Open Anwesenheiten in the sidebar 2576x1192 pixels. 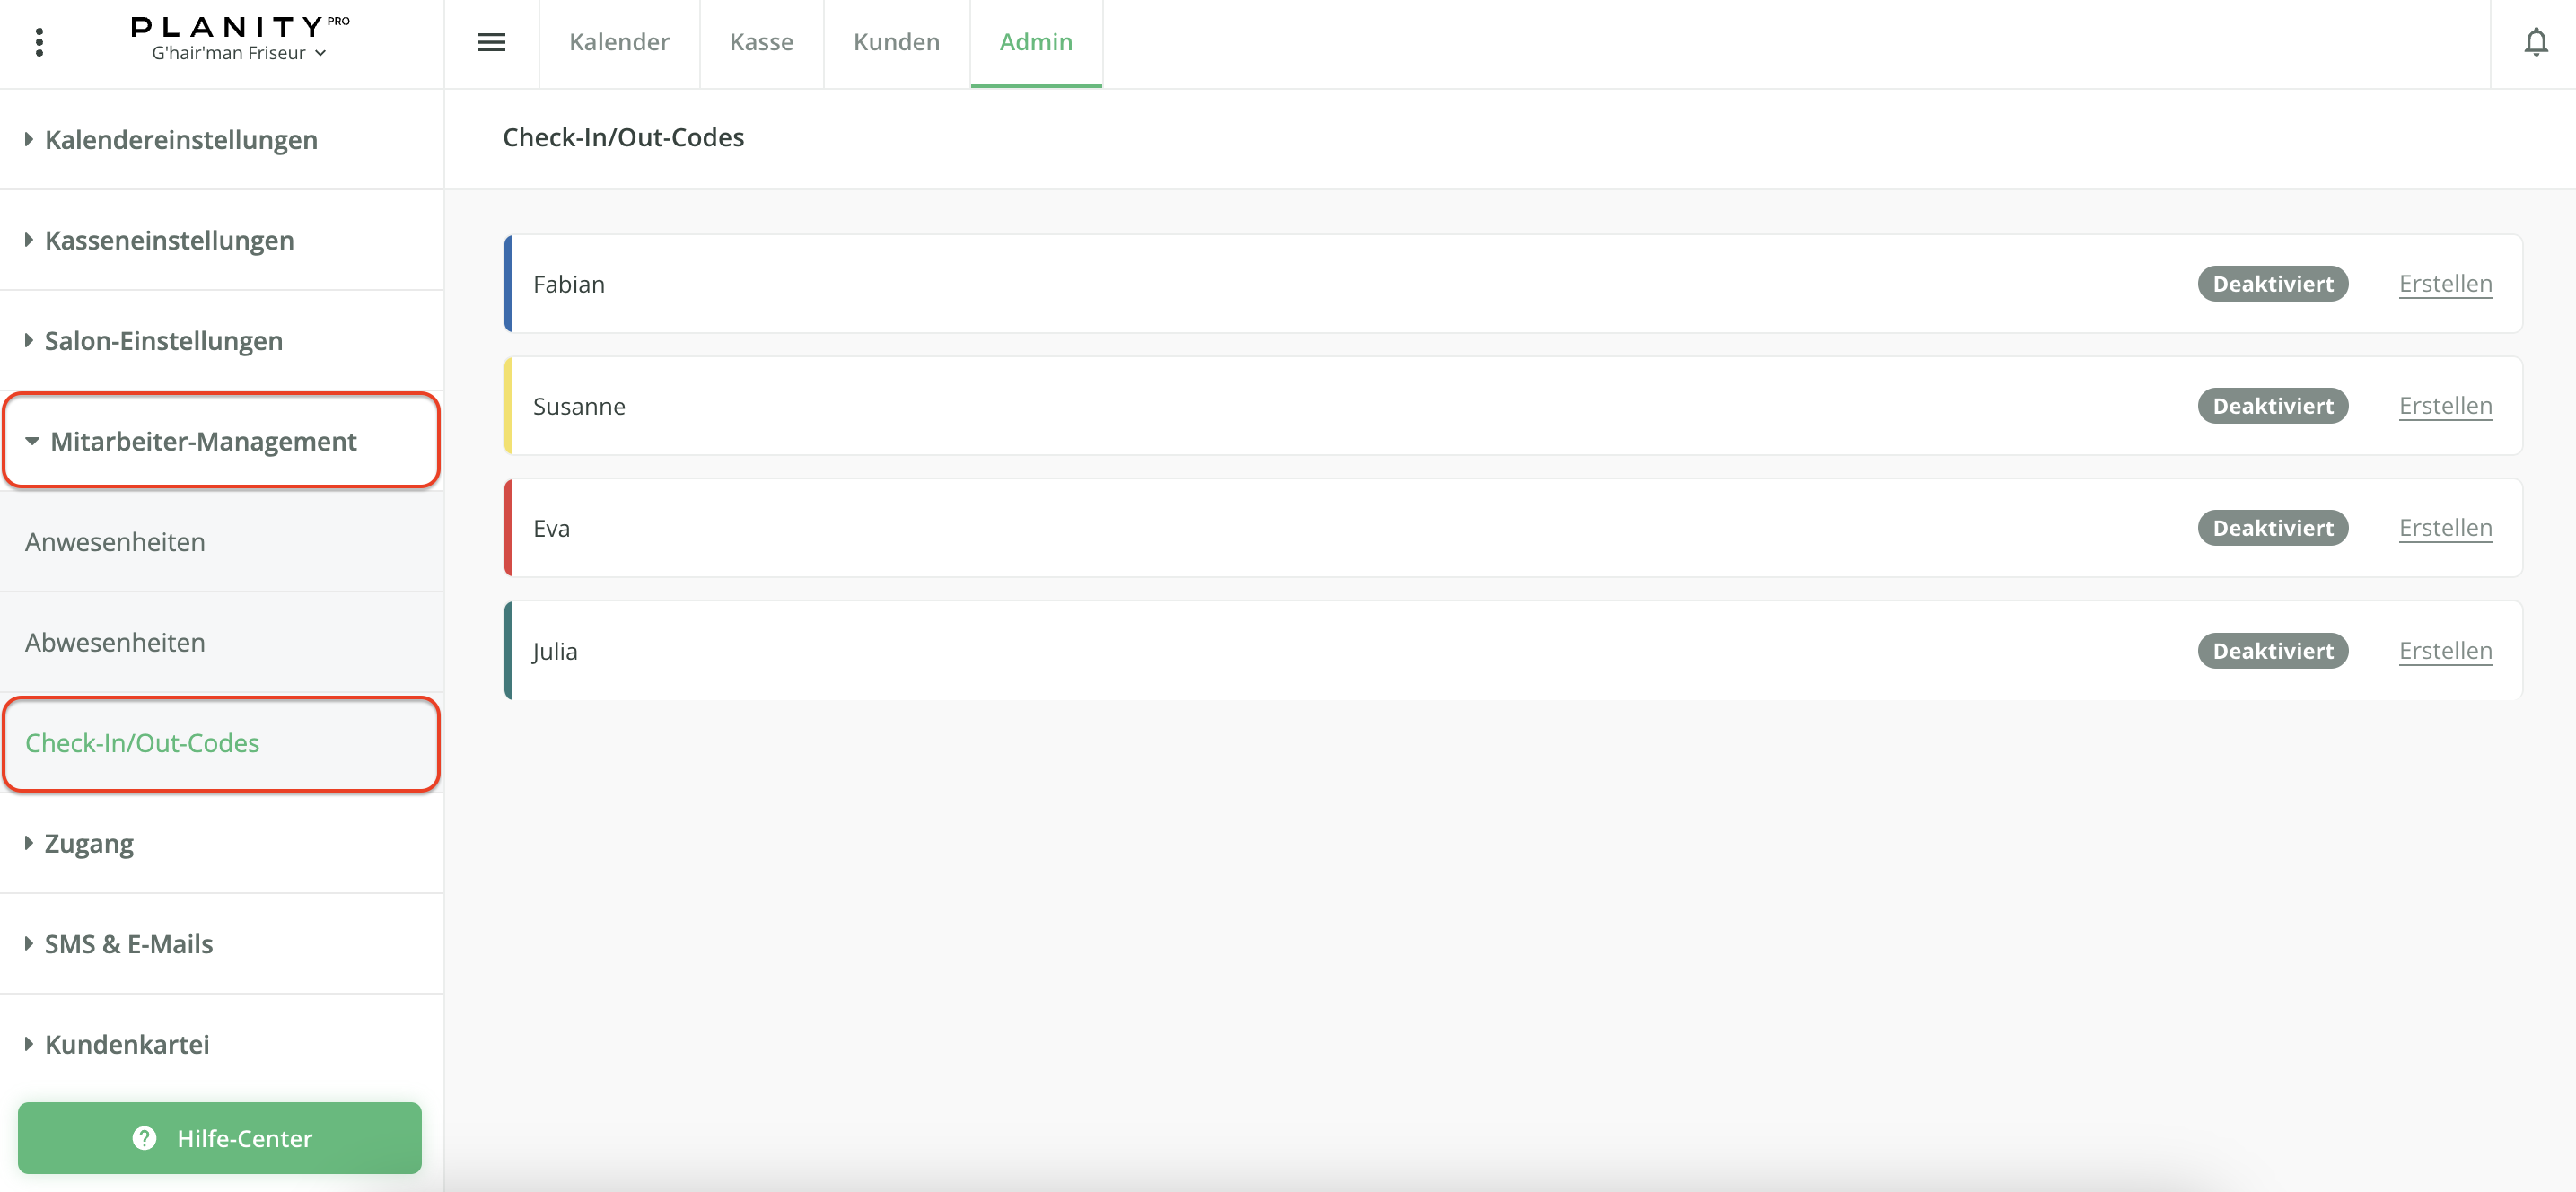tap(115, 542)
